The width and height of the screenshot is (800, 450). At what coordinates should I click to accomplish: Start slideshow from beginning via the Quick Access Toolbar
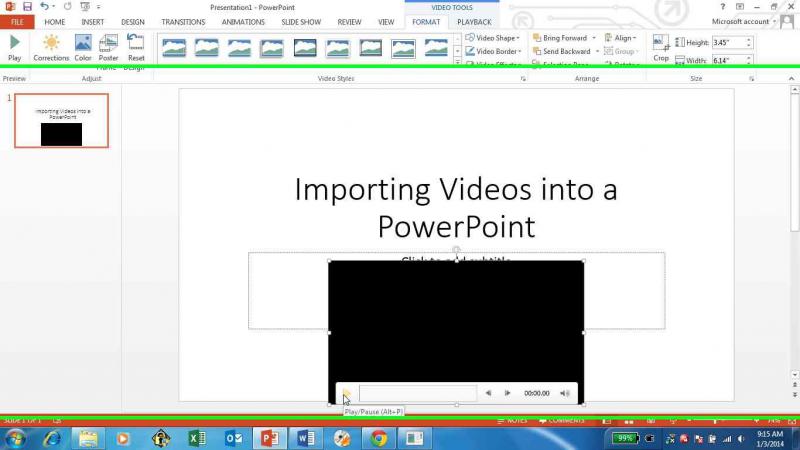click(x=85, y=7)
